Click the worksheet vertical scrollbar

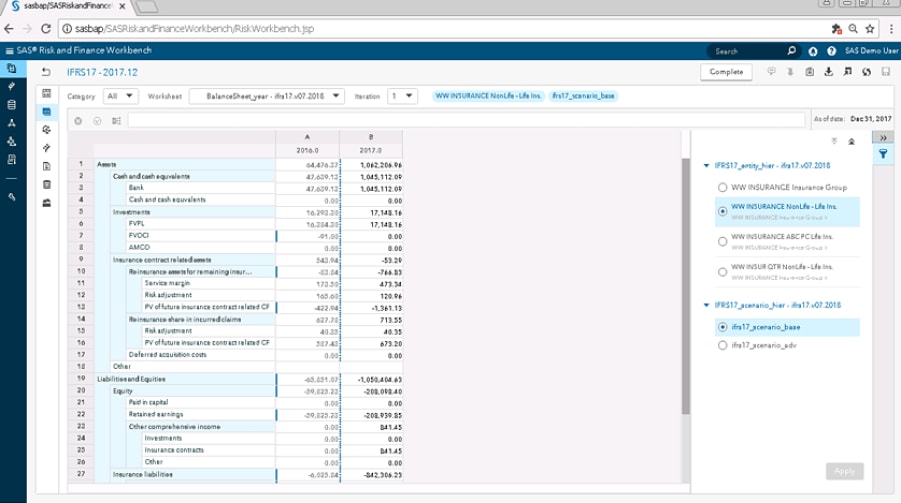click(x=685, y=286)
